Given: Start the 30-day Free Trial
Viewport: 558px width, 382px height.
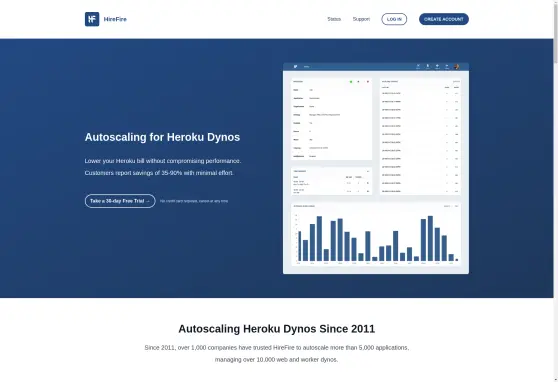Looking at the screenshot, I should coord(120,201).
